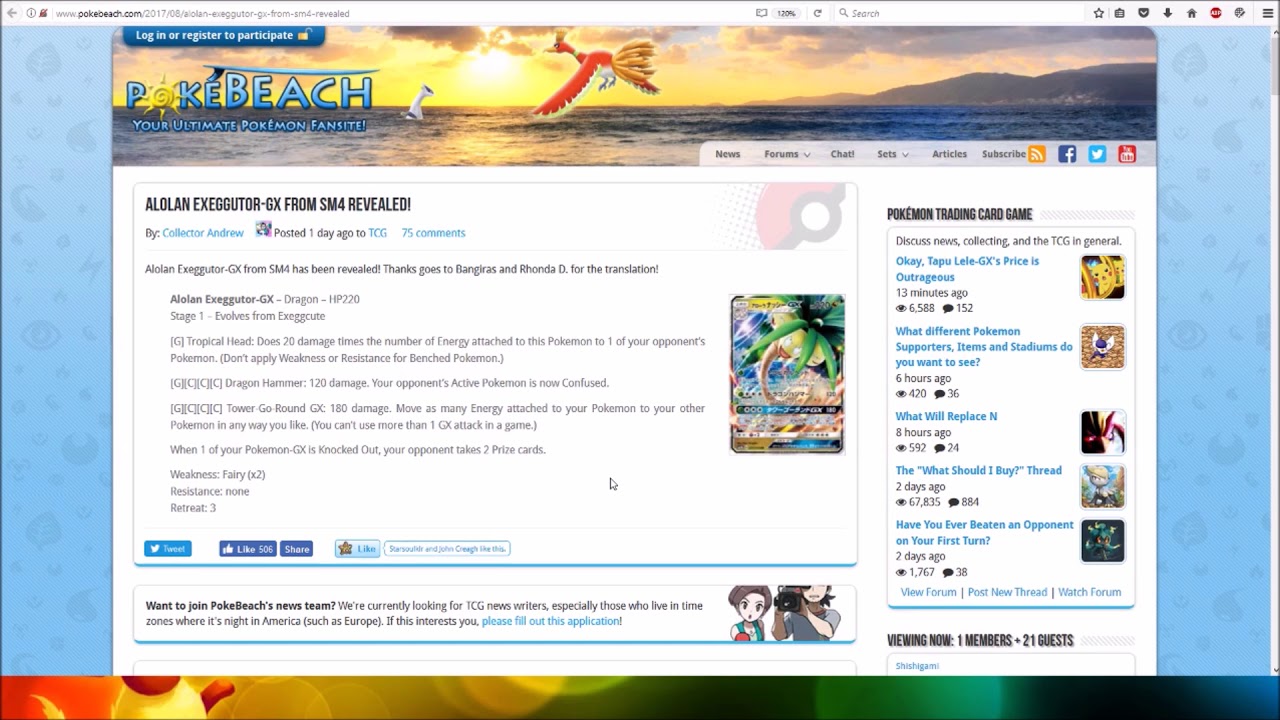This screenshot has height=720, width=1280.
Task: Reload the page with the refresh icon
Action: click(x=817, y=13)
